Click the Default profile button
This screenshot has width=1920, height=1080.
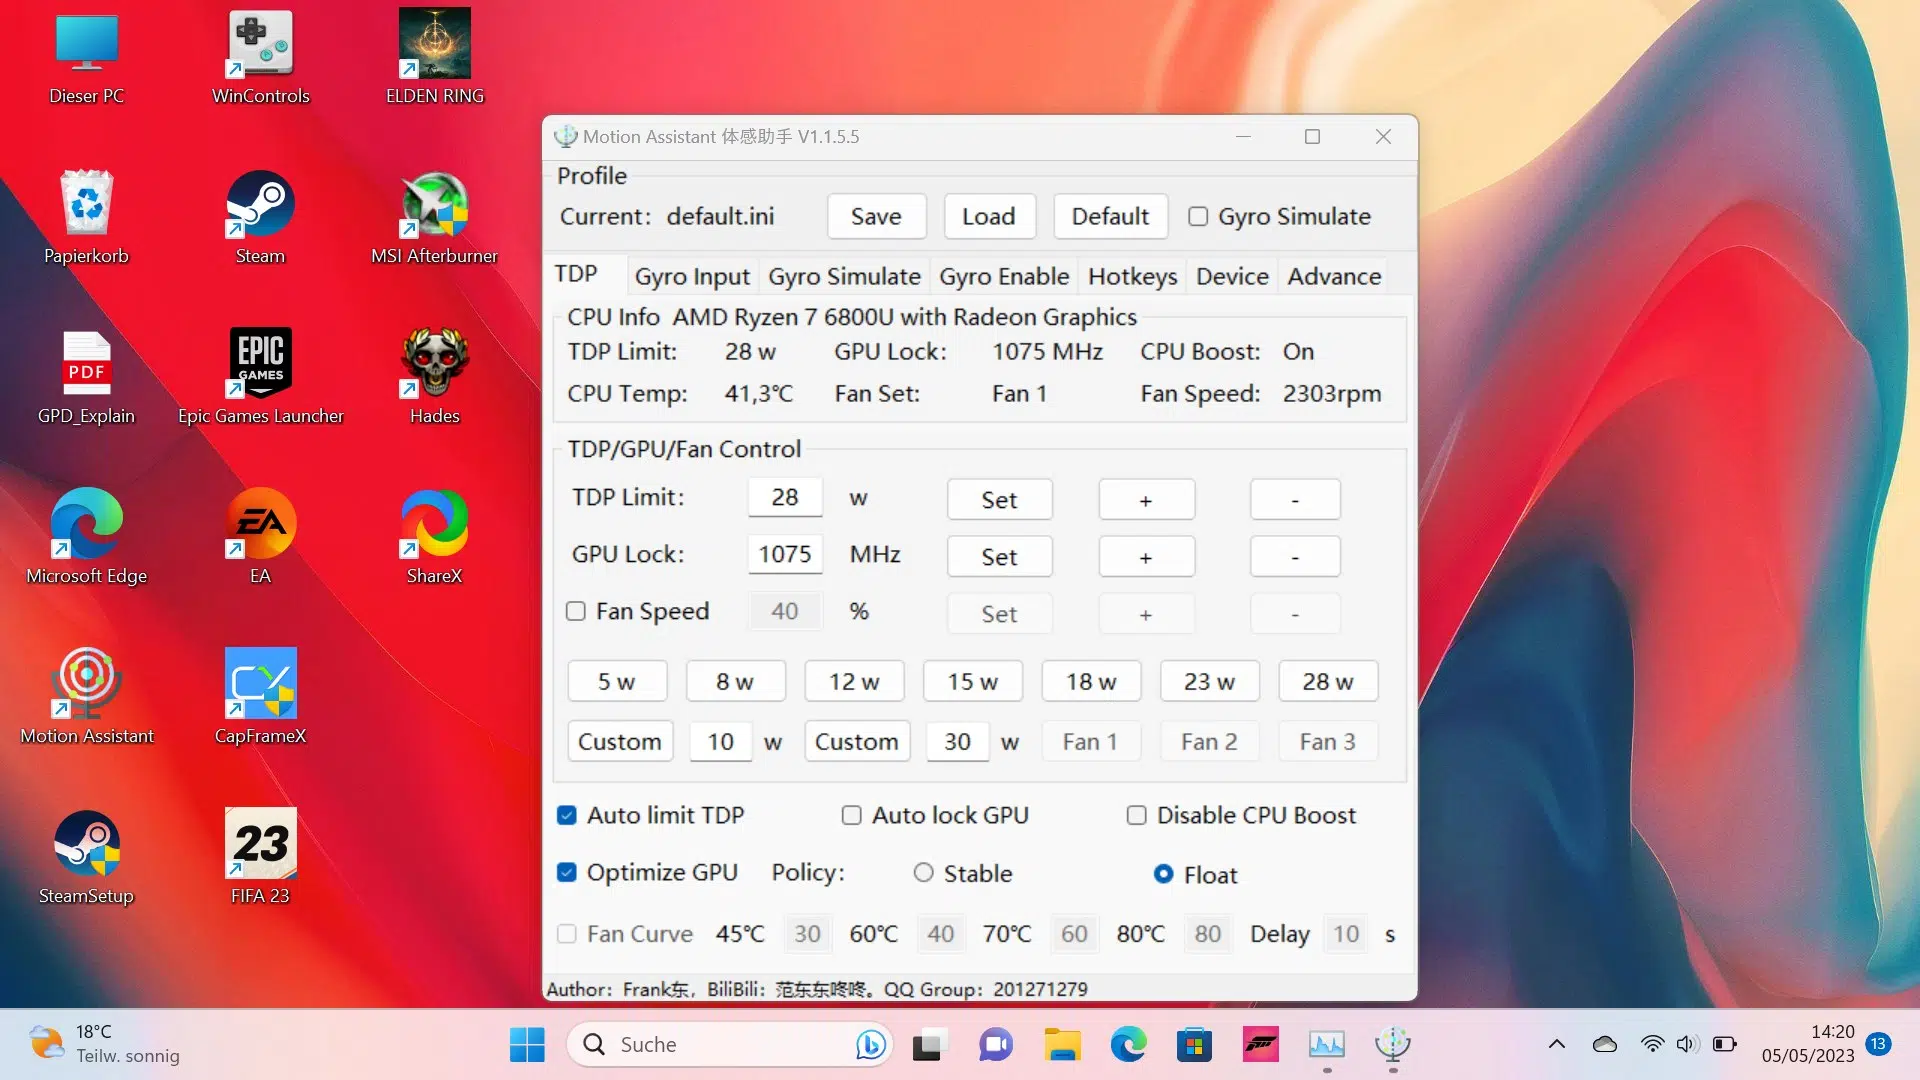pos(1110,217)
